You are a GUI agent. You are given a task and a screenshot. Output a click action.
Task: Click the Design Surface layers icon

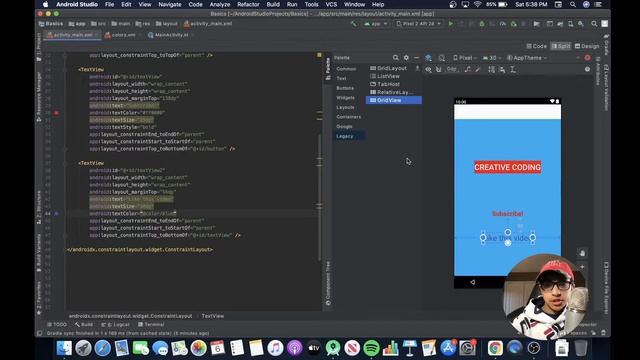coord(429,58)
